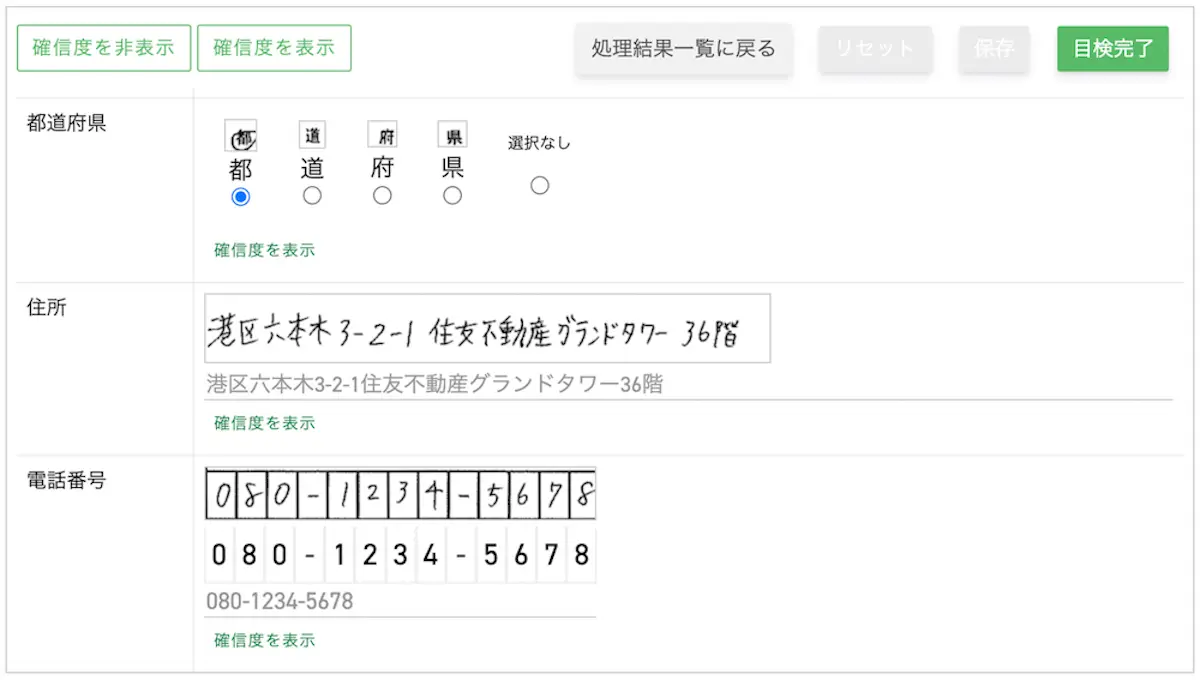Go back with 処理結果一覧に戻る

(683, 48)
